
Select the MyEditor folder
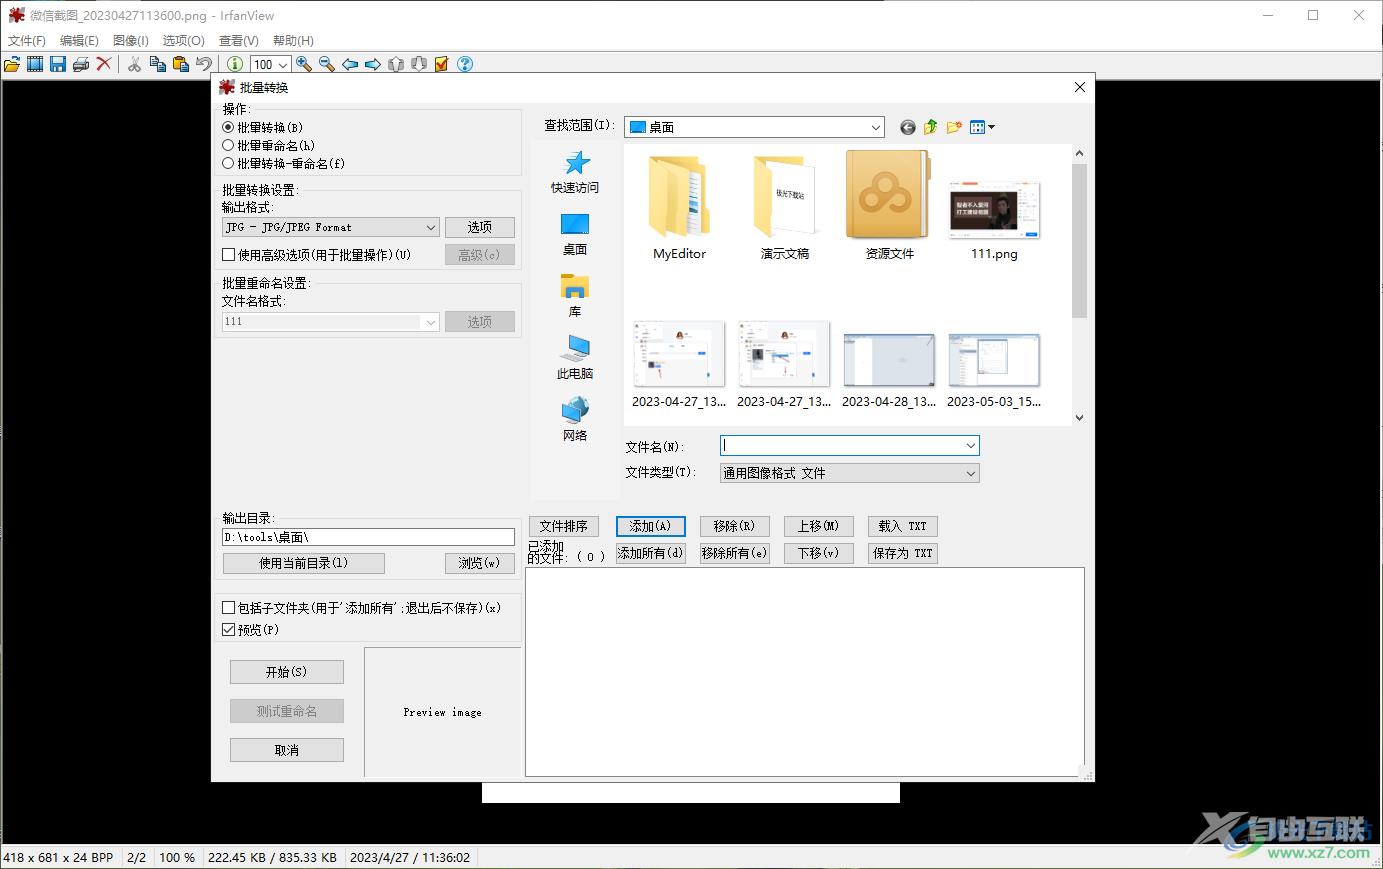tap(680, 208)
